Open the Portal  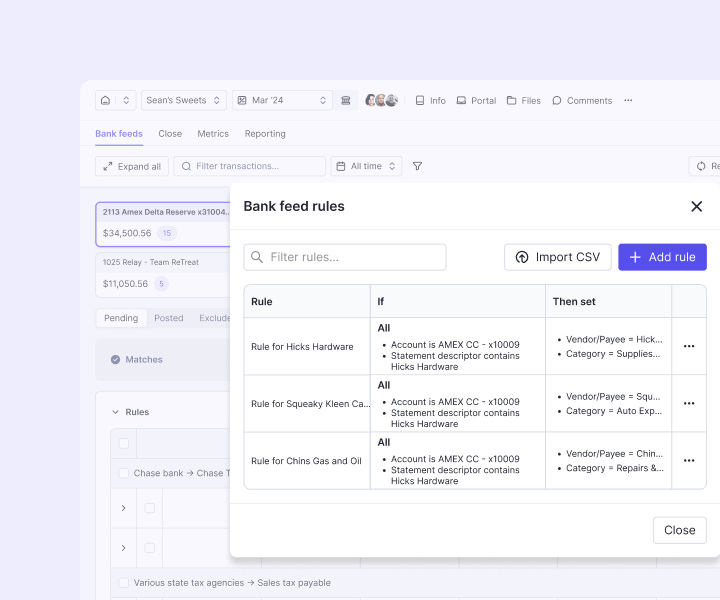coord(476,101)
